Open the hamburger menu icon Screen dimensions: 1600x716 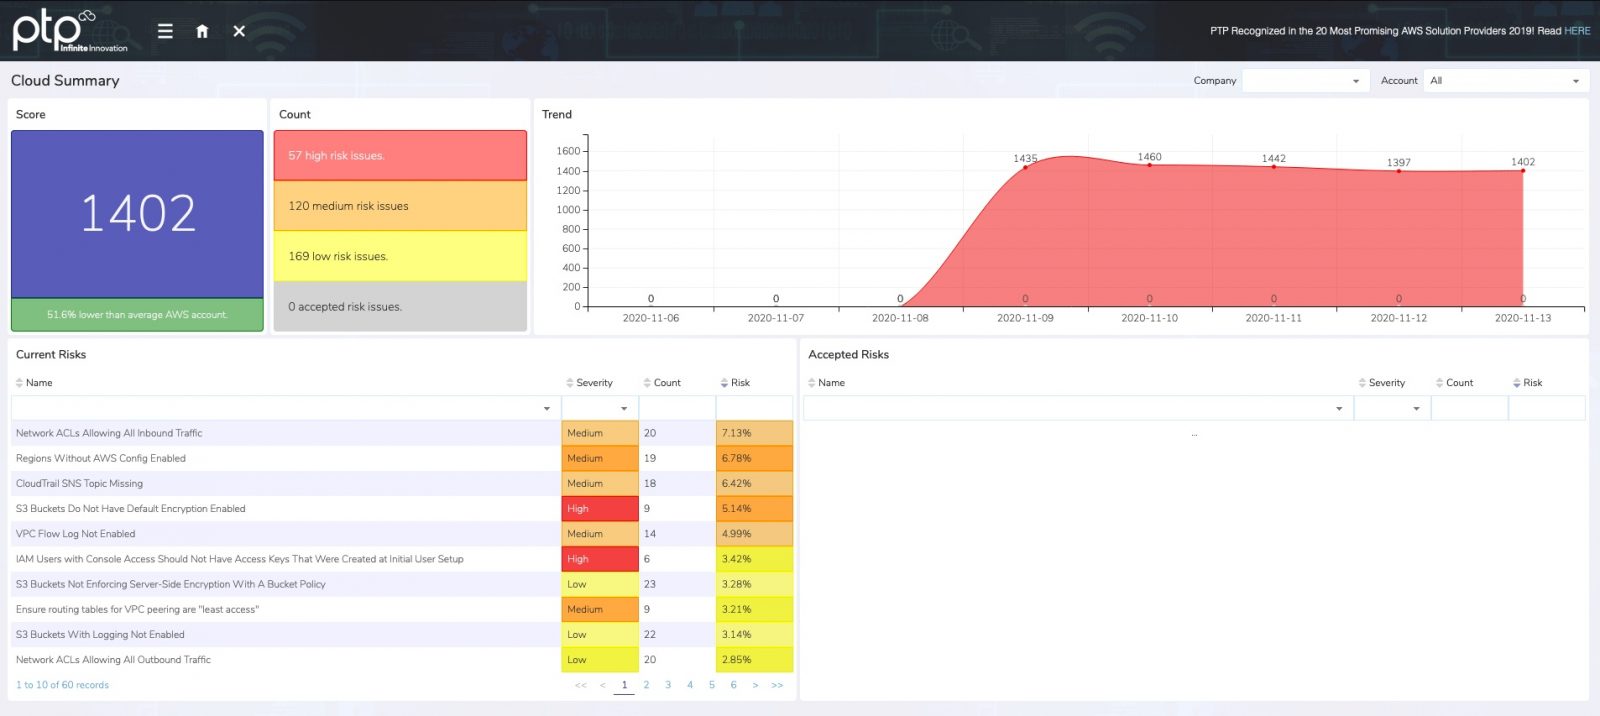click(165, 31)
